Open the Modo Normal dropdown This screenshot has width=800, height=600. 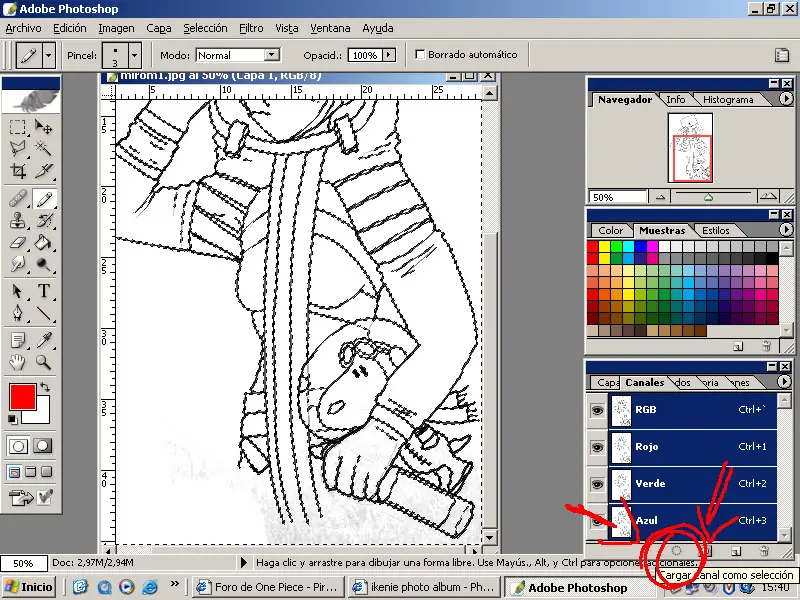pyautogui.click(x=272, y=55)
